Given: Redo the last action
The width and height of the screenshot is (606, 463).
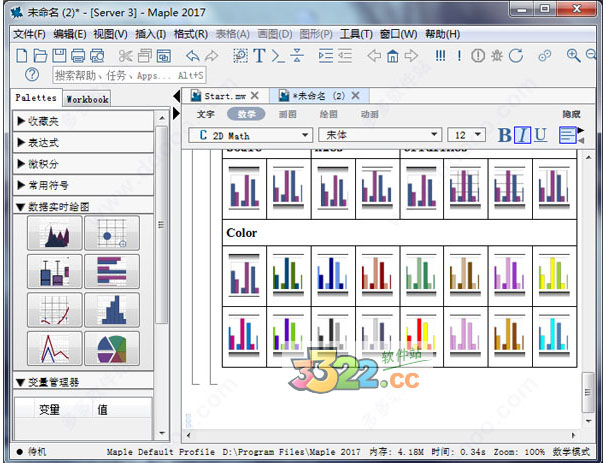Looking at the screenshot, I should point(211,56).
